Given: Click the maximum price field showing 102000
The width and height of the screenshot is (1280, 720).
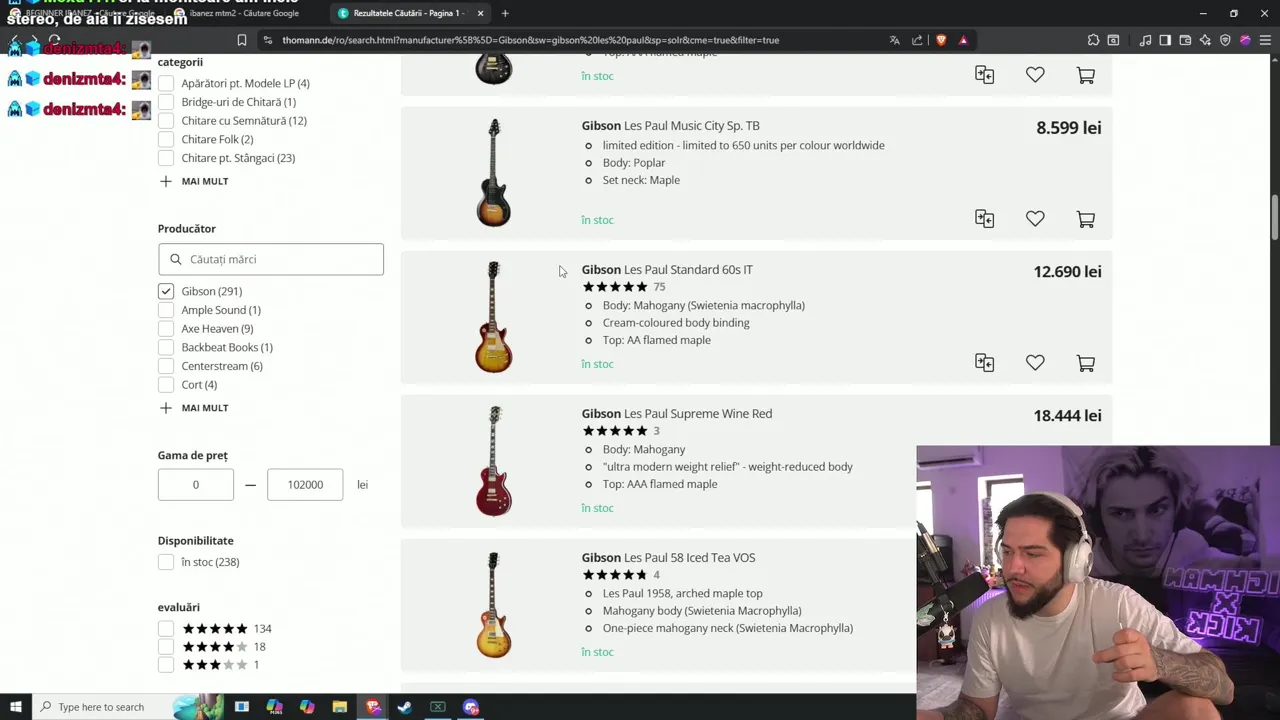Looking at the screenshot, I should pos(305,485).
